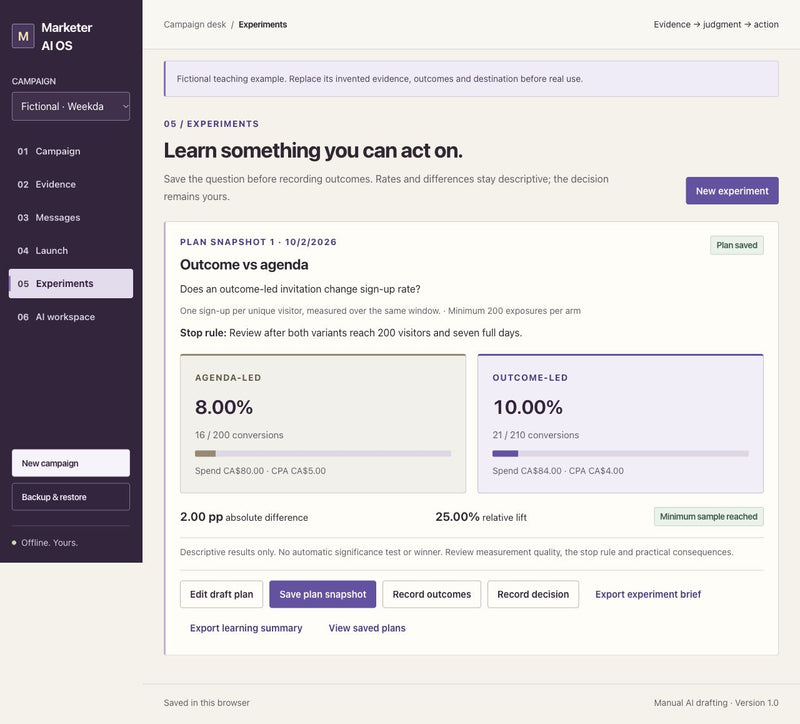Click Campaign desk breadcrumb
Screen dimensions: 800x724
point(195,24)
